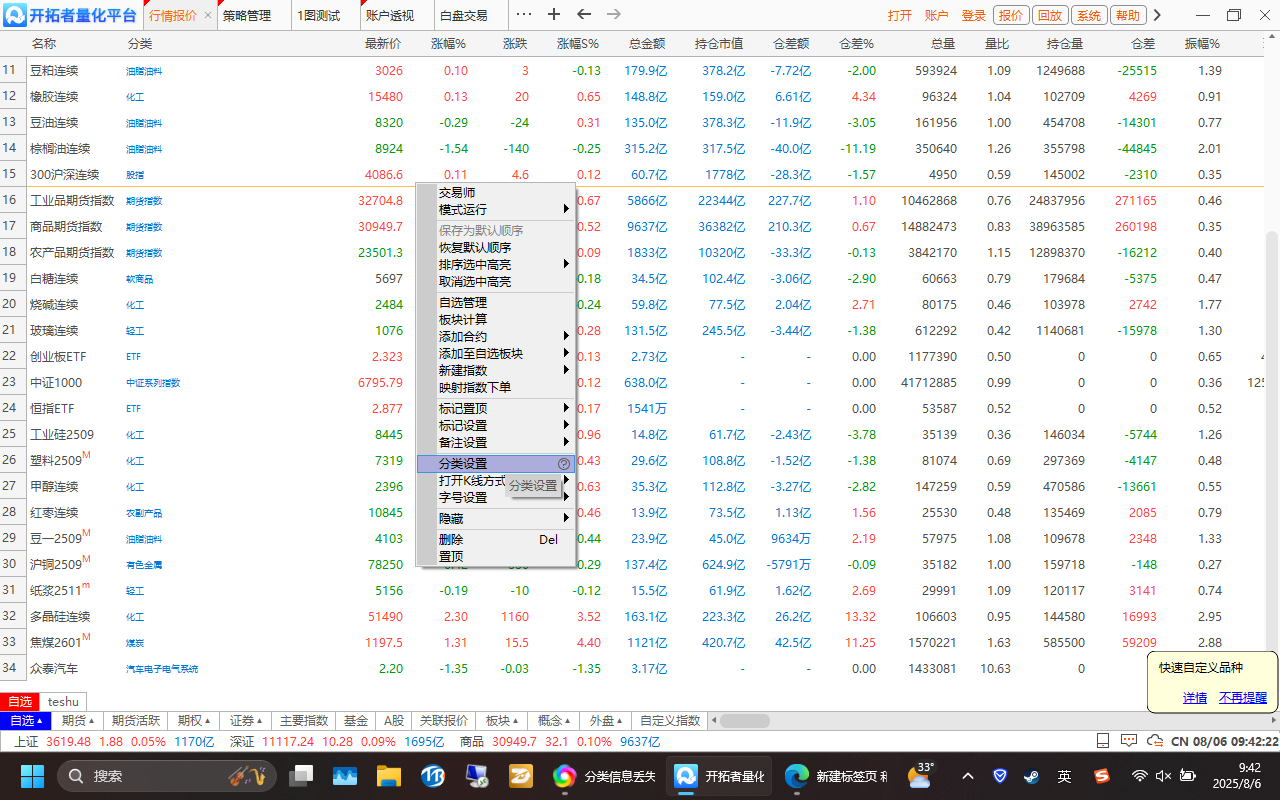Click 不再提醒 link in the popup
1280x800 pixels.
[x=1243, y=698]
